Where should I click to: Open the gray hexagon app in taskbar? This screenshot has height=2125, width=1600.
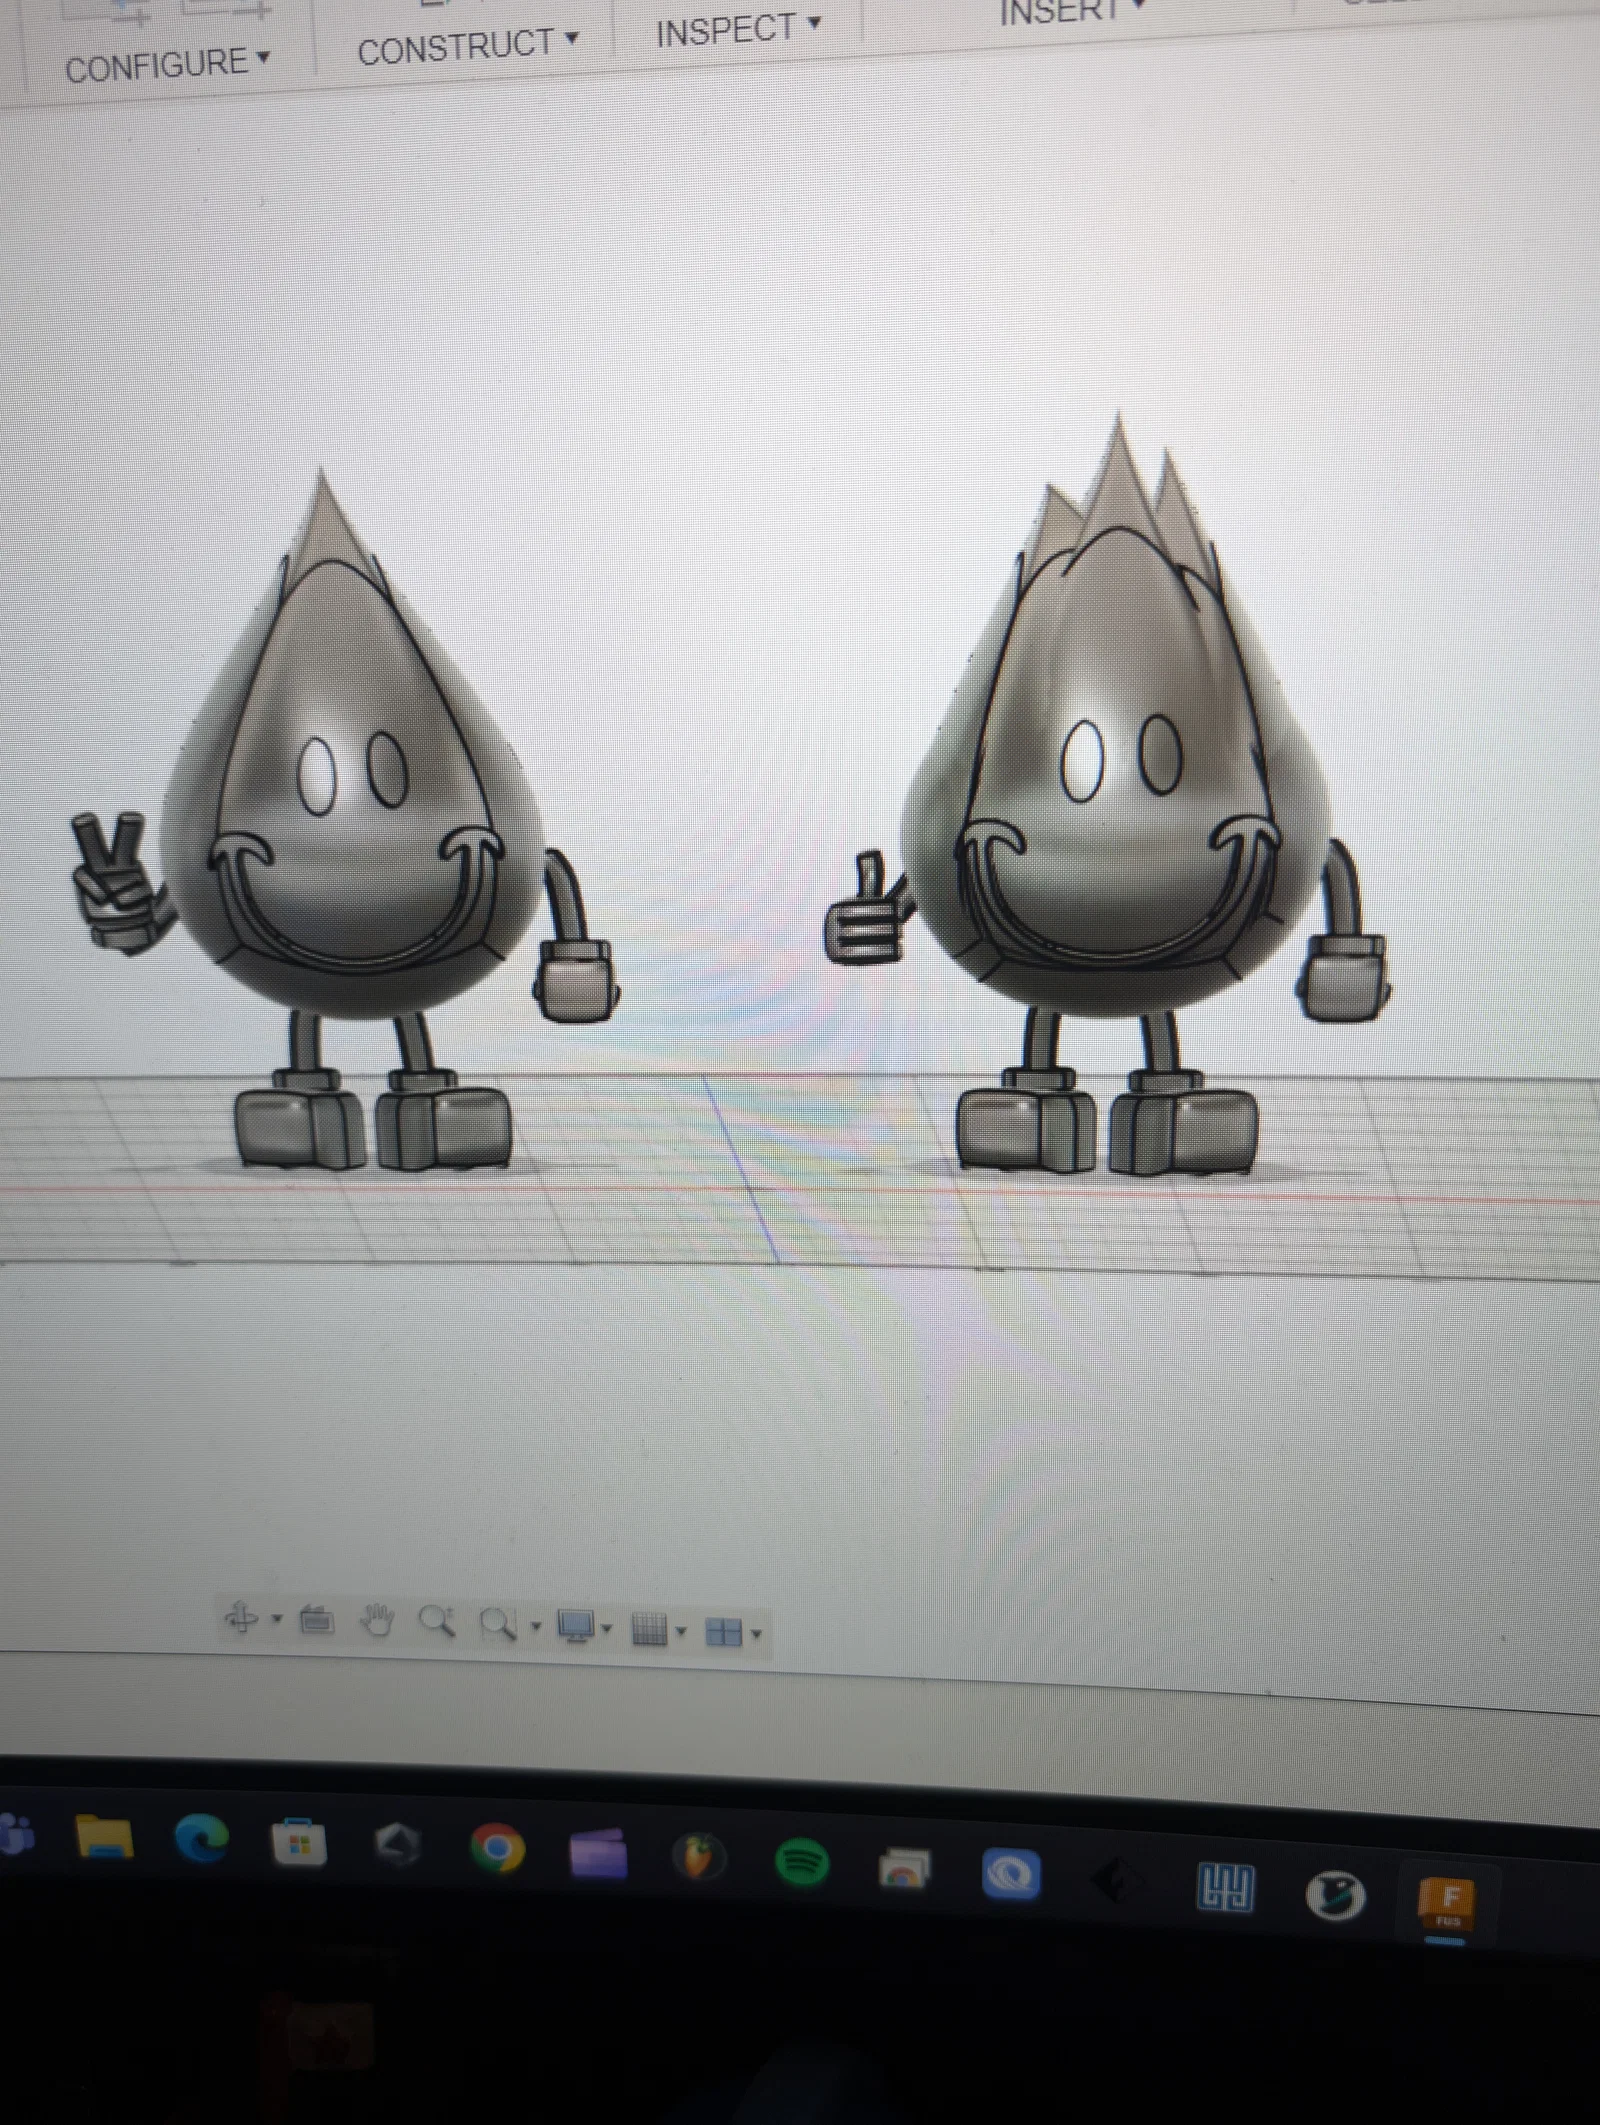397,1845
